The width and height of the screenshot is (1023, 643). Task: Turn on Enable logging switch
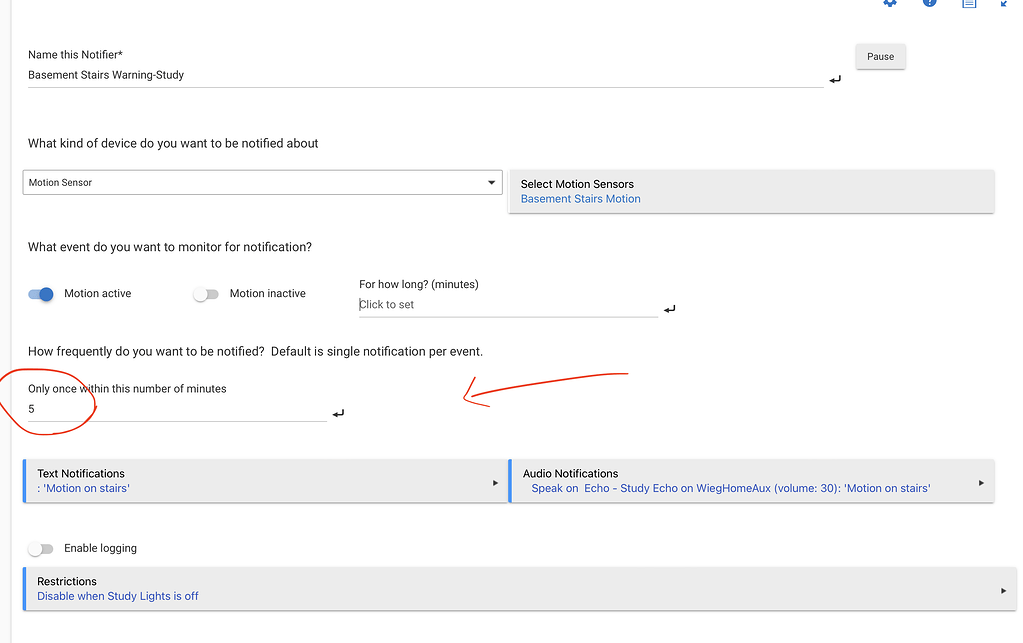(40, 549)
